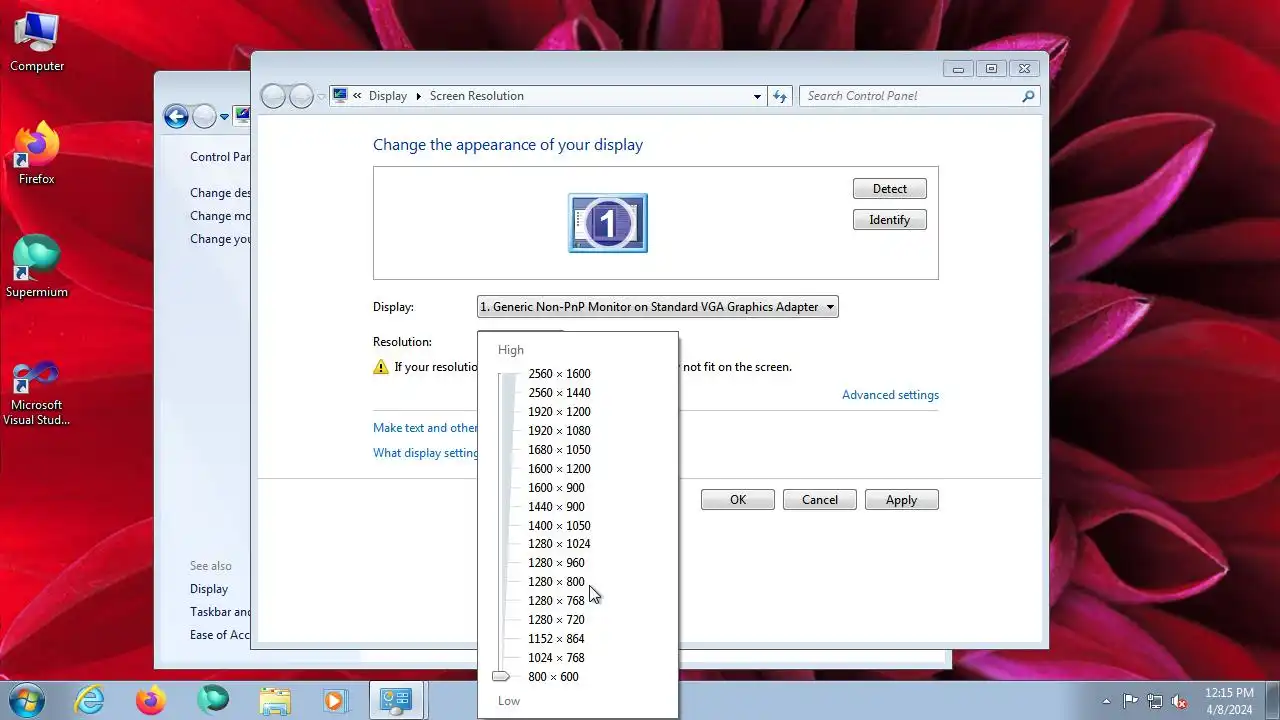Open the network tray icon
1280x720 pixels.
[x=1155, y=701]
